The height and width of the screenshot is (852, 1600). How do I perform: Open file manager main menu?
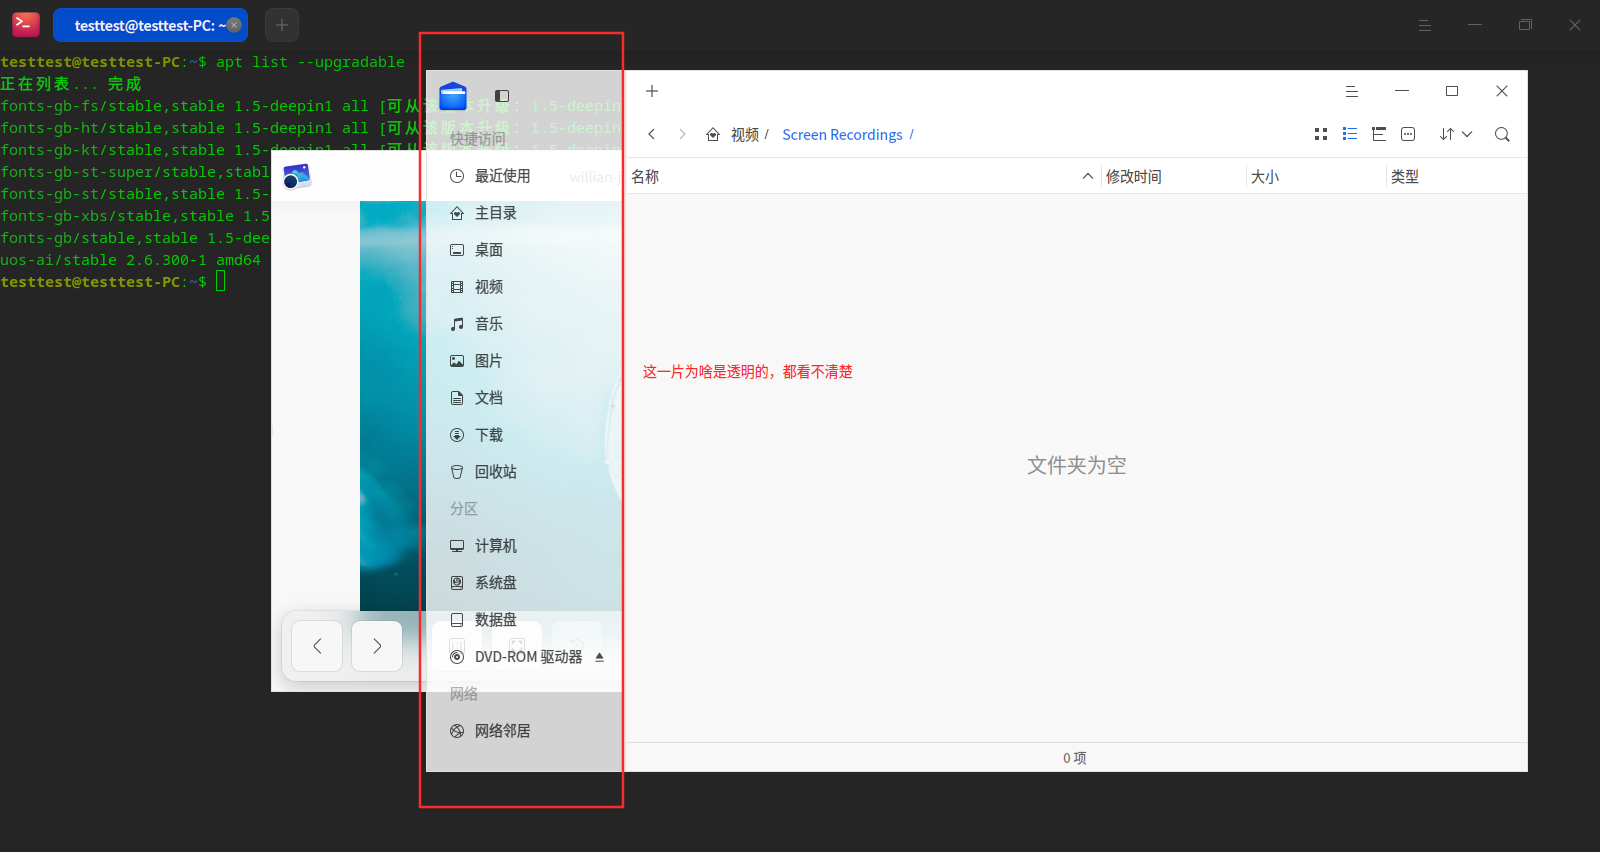[x=1352, y=91]
